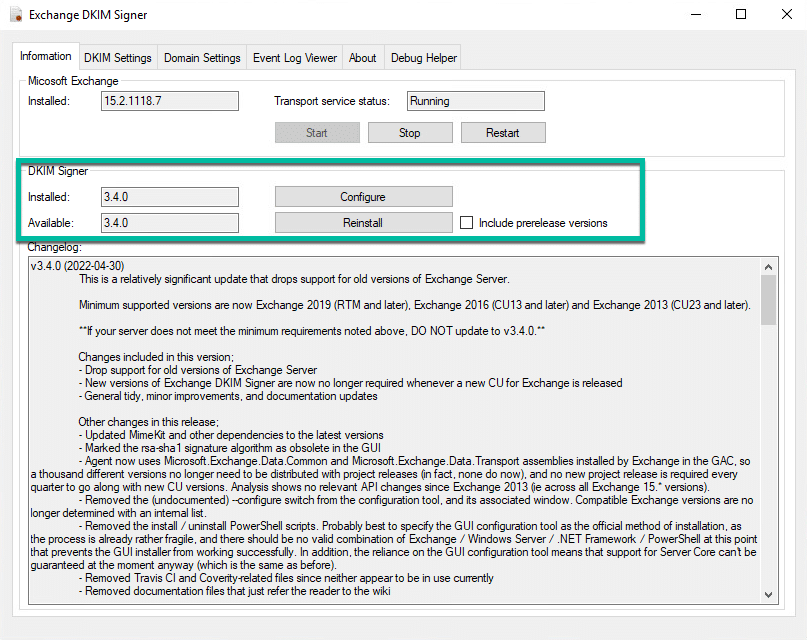Click the 'Changes included in this version;' line
The height and width of the screenshot is (640, 807).
tap(156, 357)
